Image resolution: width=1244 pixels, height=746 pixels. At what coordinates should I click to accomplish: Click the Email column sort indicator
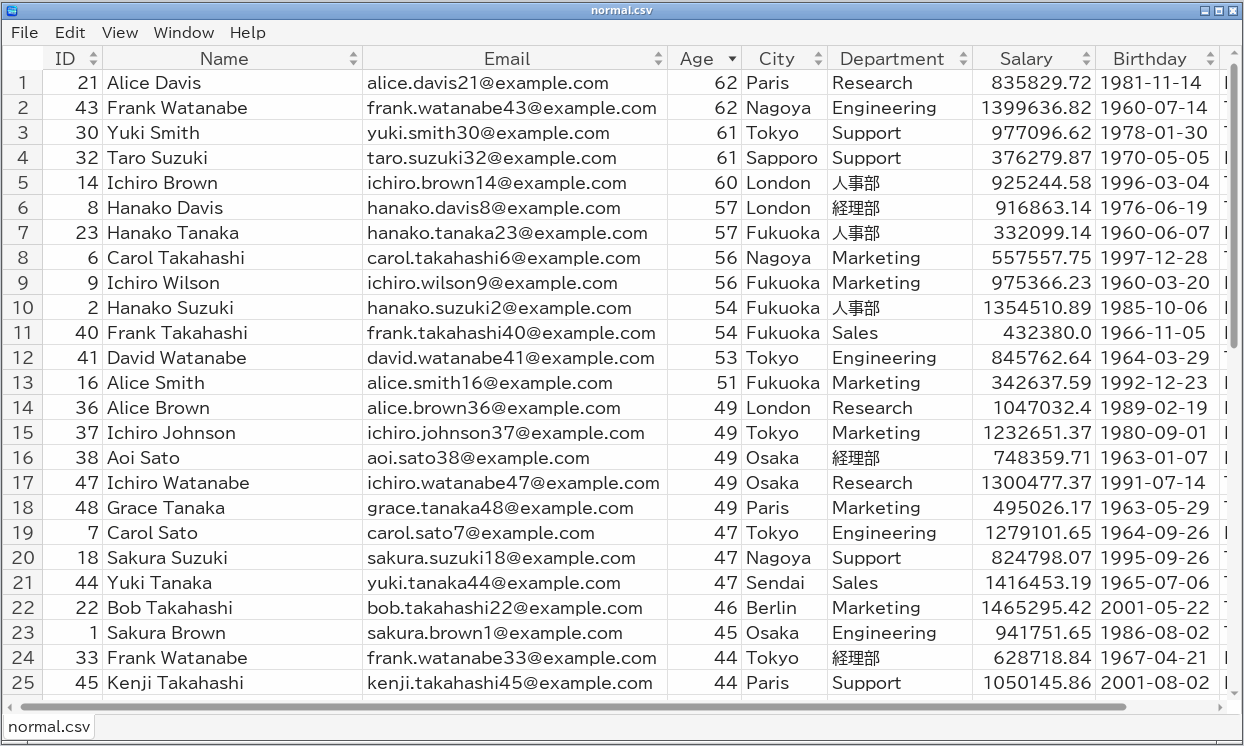click(x=658, y=59)
